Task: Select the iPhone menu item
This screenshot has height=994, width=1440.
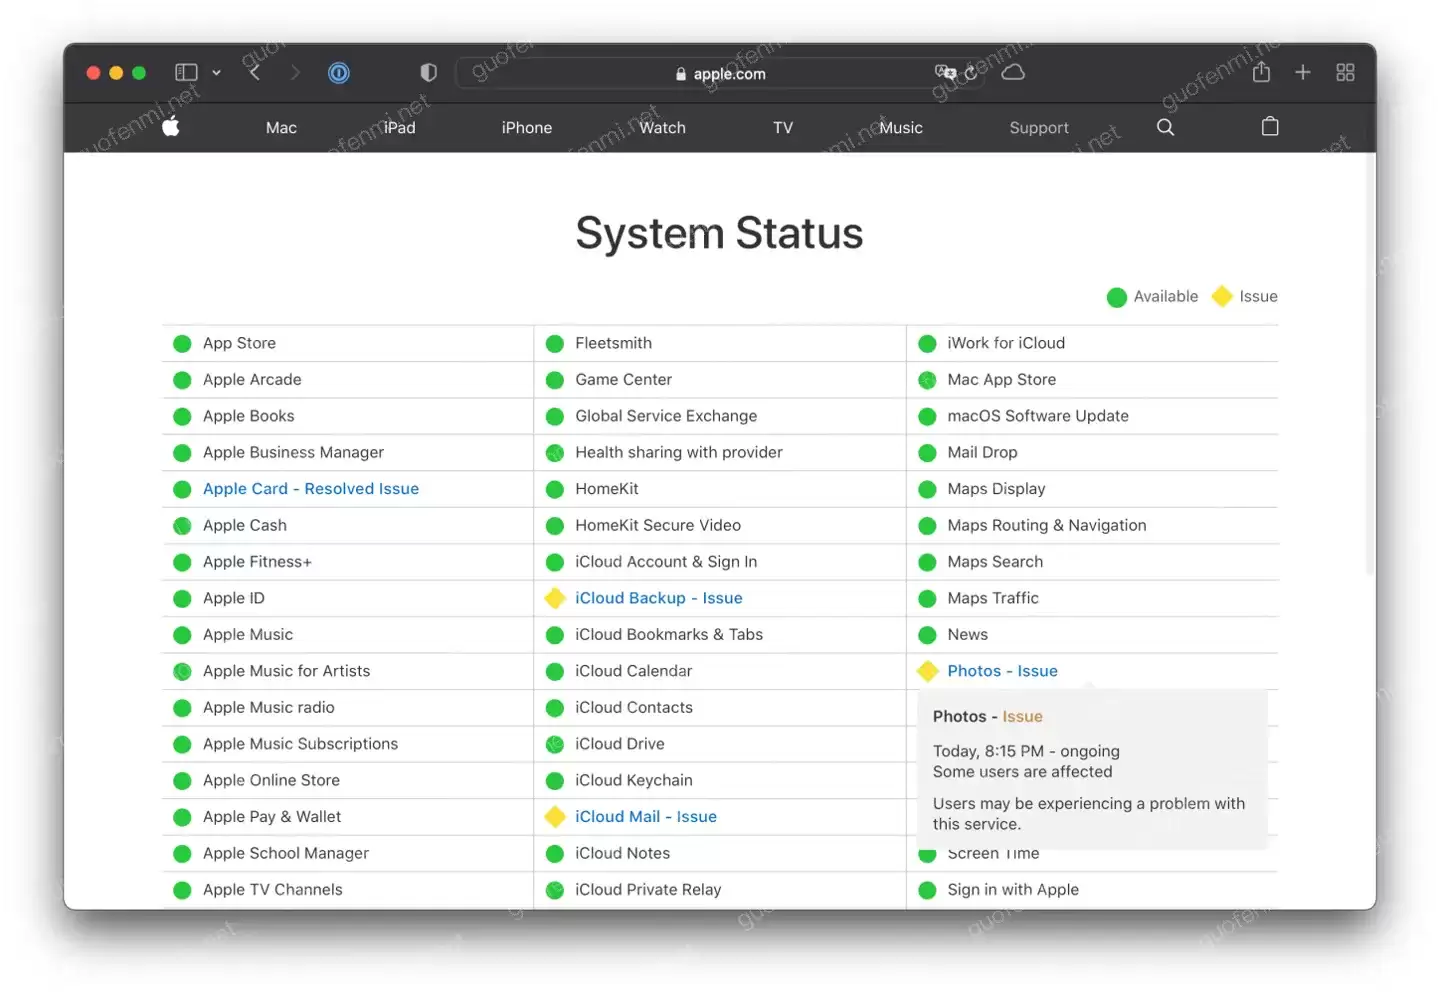Action: click(x=526, y=127)
